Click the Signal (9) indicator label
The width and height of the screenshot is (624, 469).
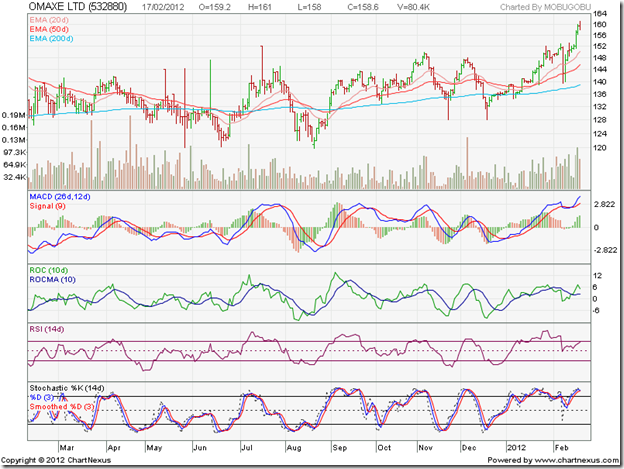pyautogui.click(x=47, y=206)
